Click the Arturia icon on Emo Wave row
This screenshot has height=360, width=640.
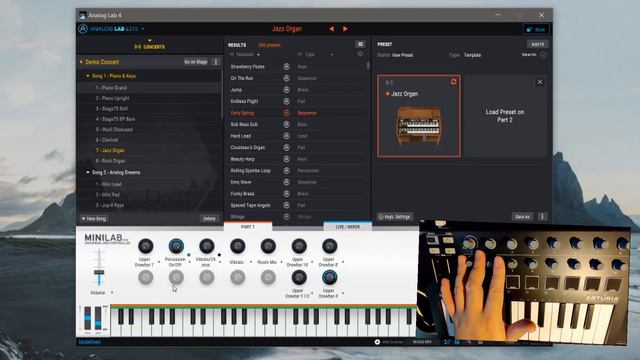coord(287,182)
